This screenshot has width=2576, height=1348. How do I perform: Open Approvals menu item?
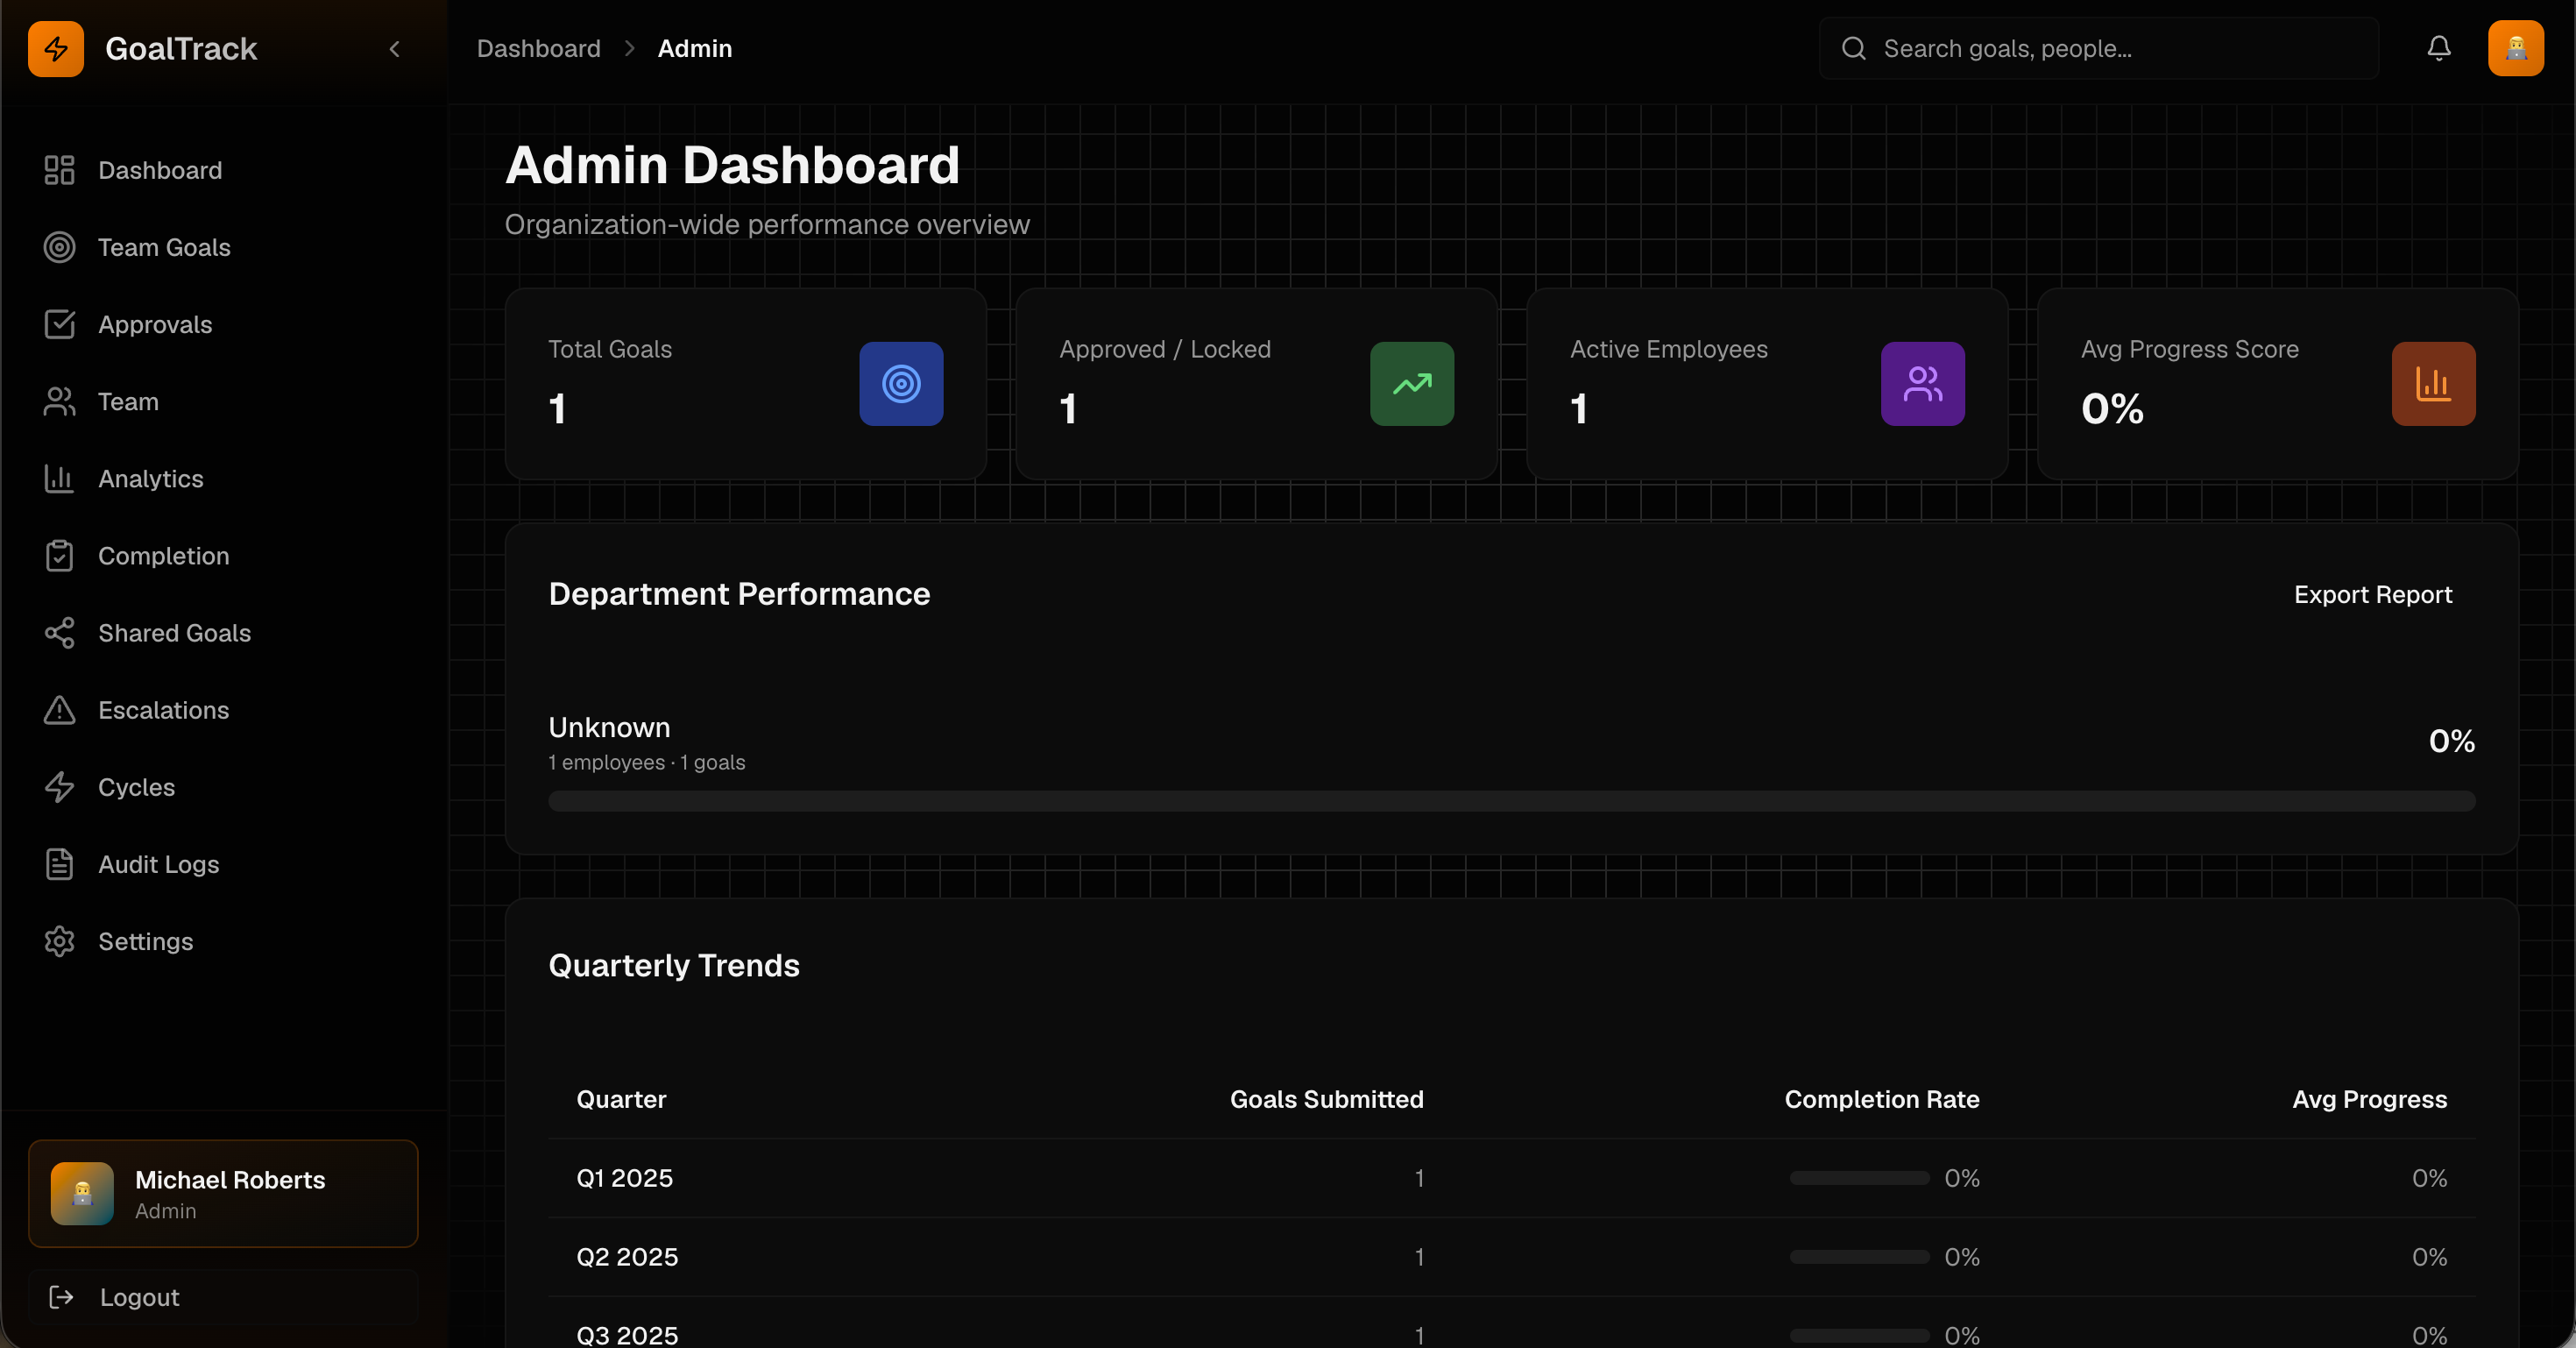coord(223,324)
